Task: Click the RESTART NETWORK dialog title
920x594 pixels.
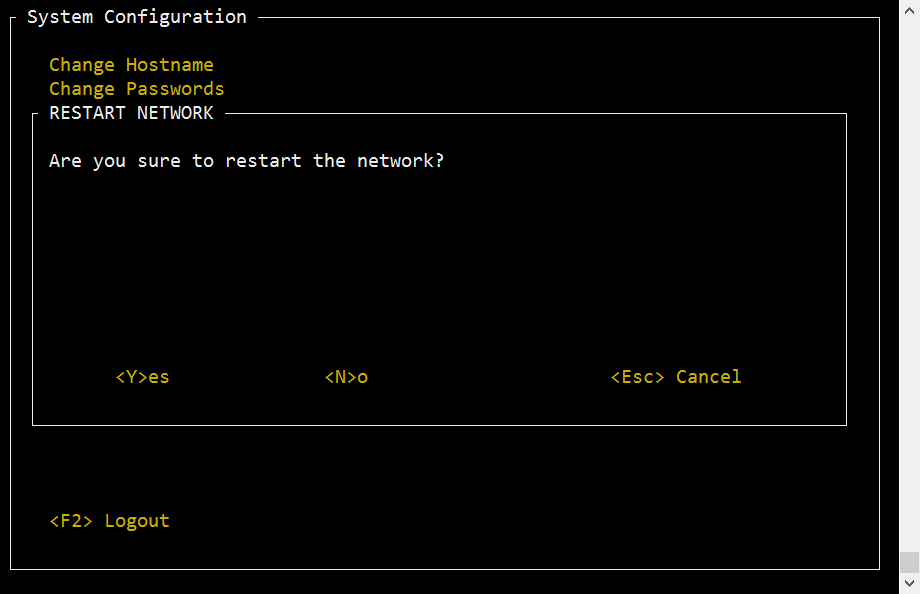Action: coord(131,113)
